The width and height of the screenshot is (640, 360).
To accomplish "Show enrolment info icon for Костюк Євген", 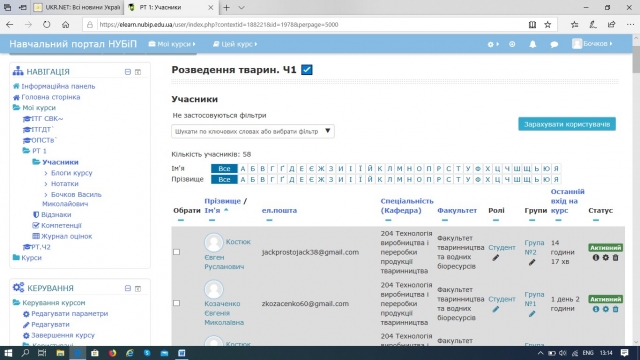I will [596, 258].
